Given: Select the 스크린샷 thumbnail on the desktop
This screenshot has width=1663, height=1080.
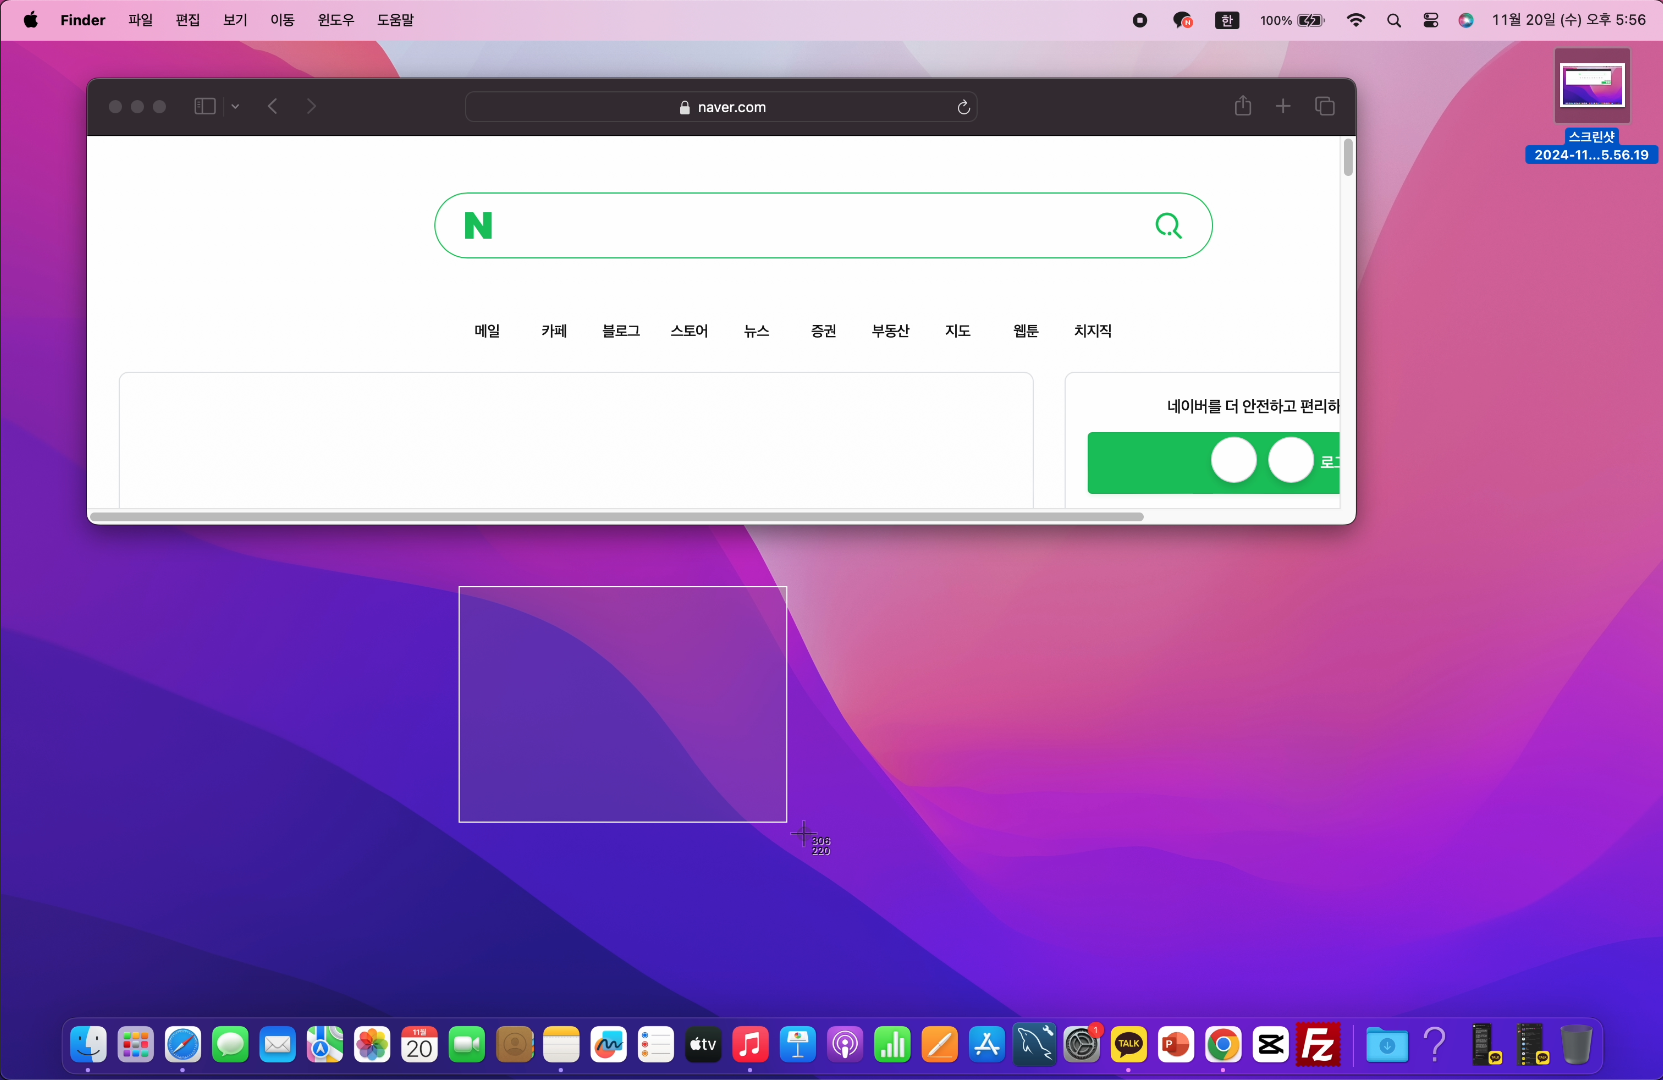Looking at the screenshot, I should [x=1592, y=86].
